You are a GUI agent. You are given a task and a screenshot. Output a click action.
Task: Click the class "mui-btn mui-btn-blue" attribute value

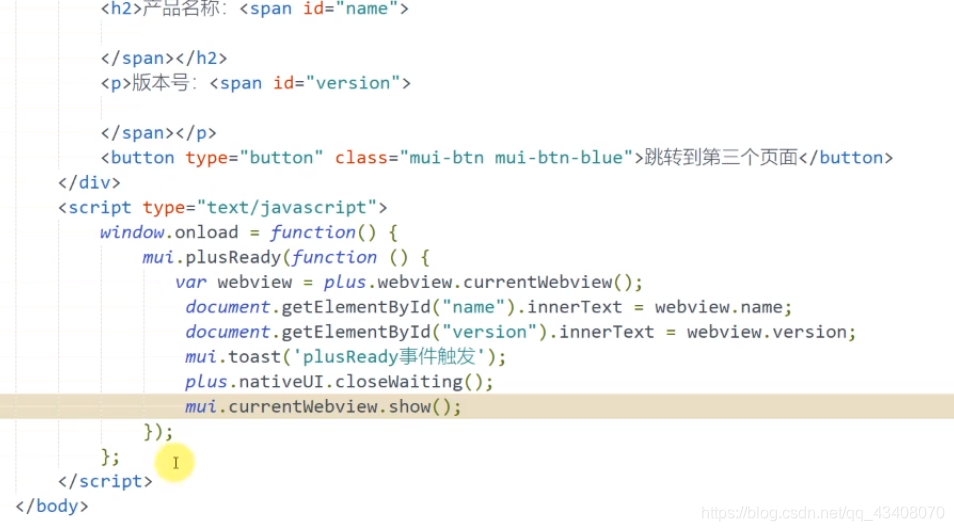(x=517, y=158)
